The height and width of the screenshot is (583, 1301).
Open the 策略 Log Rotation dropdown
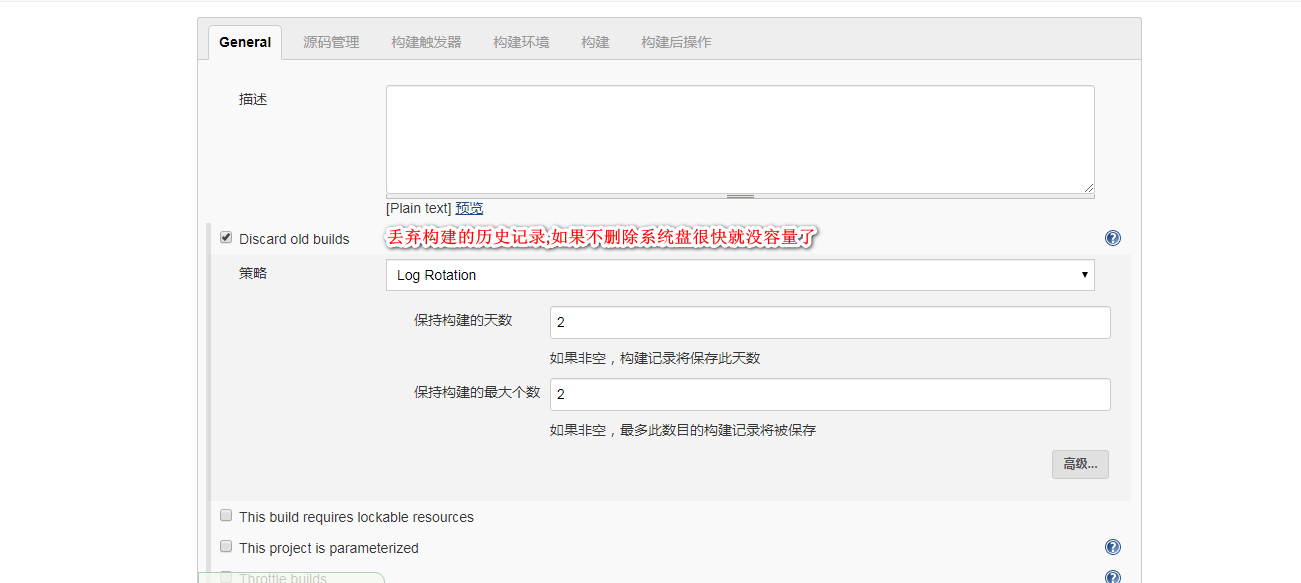(740, 275)
